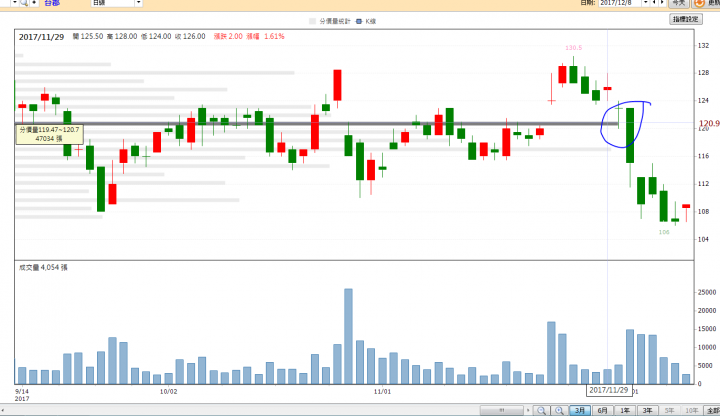Click the gray horizontal price-volume line on the chart
Screen dimensions: 720x416
click(x=317, y=124)
